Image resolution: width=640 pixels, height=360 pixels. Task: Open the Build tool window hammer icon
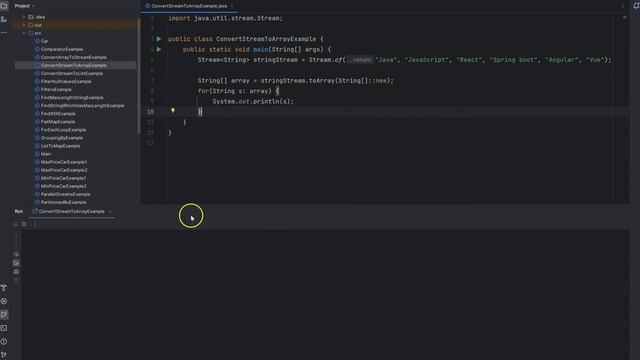click(x=4, y=288)
